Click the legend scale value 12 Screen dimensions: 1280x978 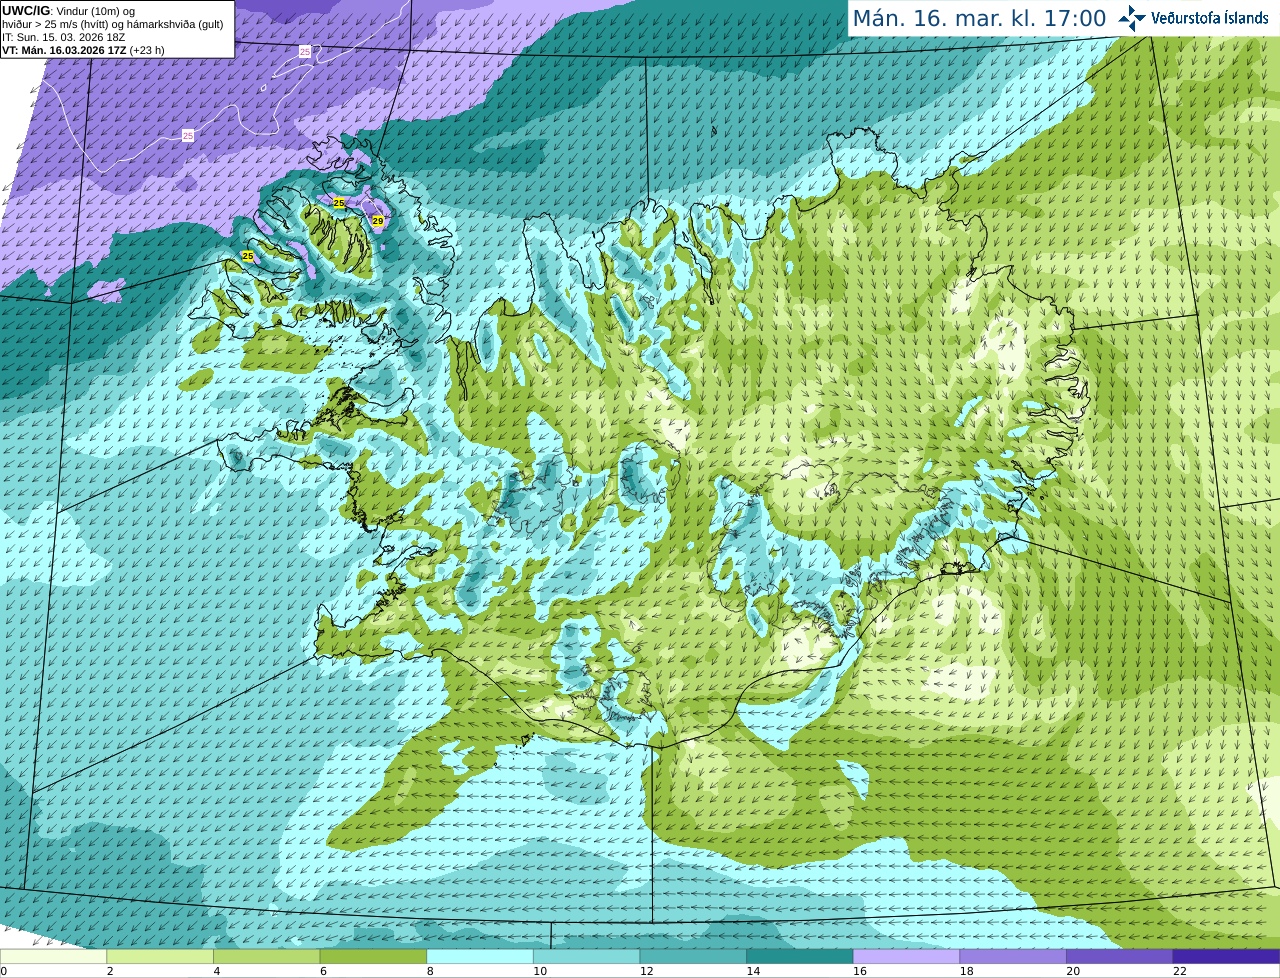coord(647,971)
